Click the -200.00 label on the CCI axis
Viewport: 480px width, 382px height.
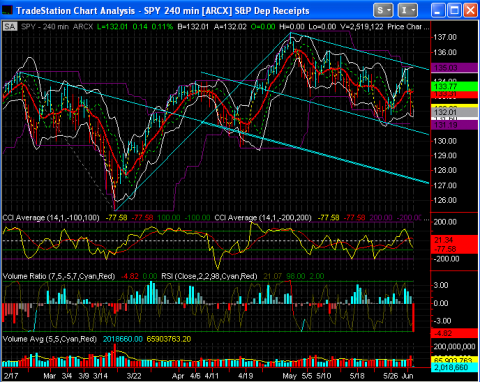click(x=446, y=259)
